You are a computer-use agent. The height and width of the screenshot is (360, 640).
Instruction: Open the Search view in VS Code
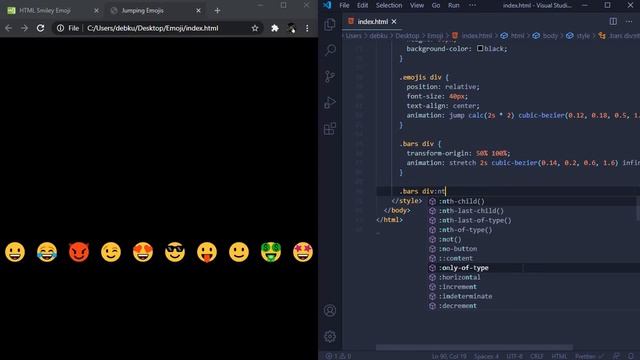pyautogui.click(x=330, y=50)
